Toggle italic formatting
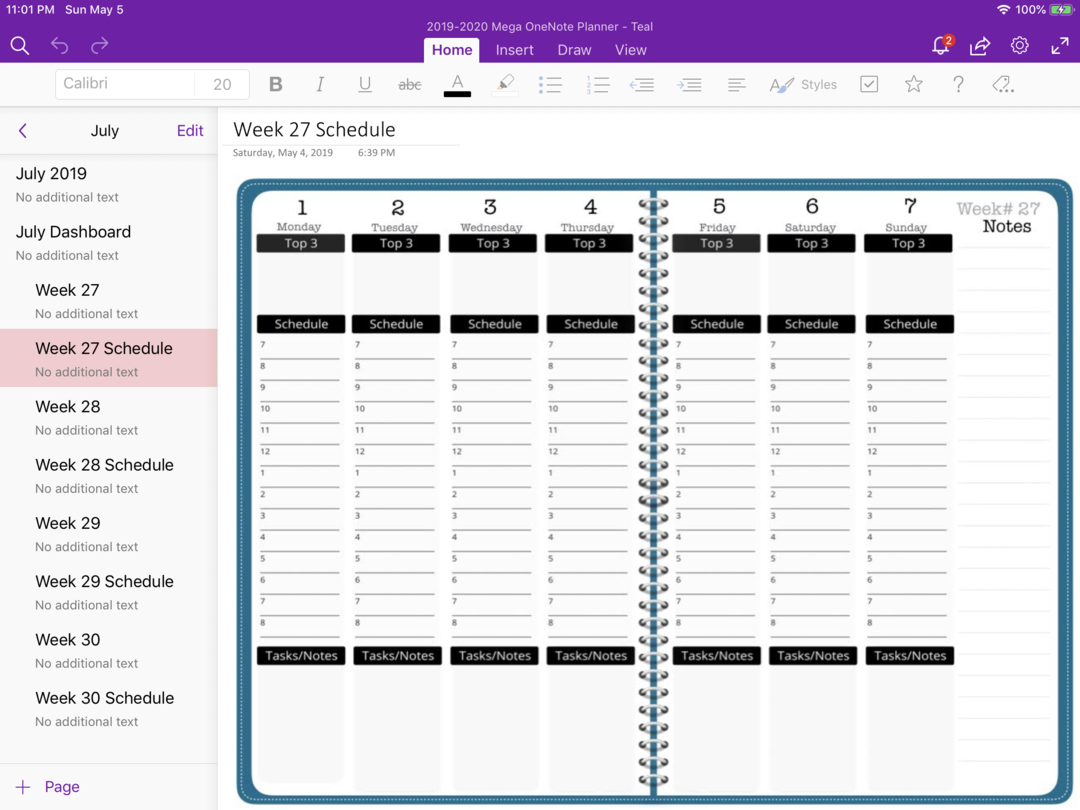The height and width of the screenshot is (810, 1080). click(320, 85)
